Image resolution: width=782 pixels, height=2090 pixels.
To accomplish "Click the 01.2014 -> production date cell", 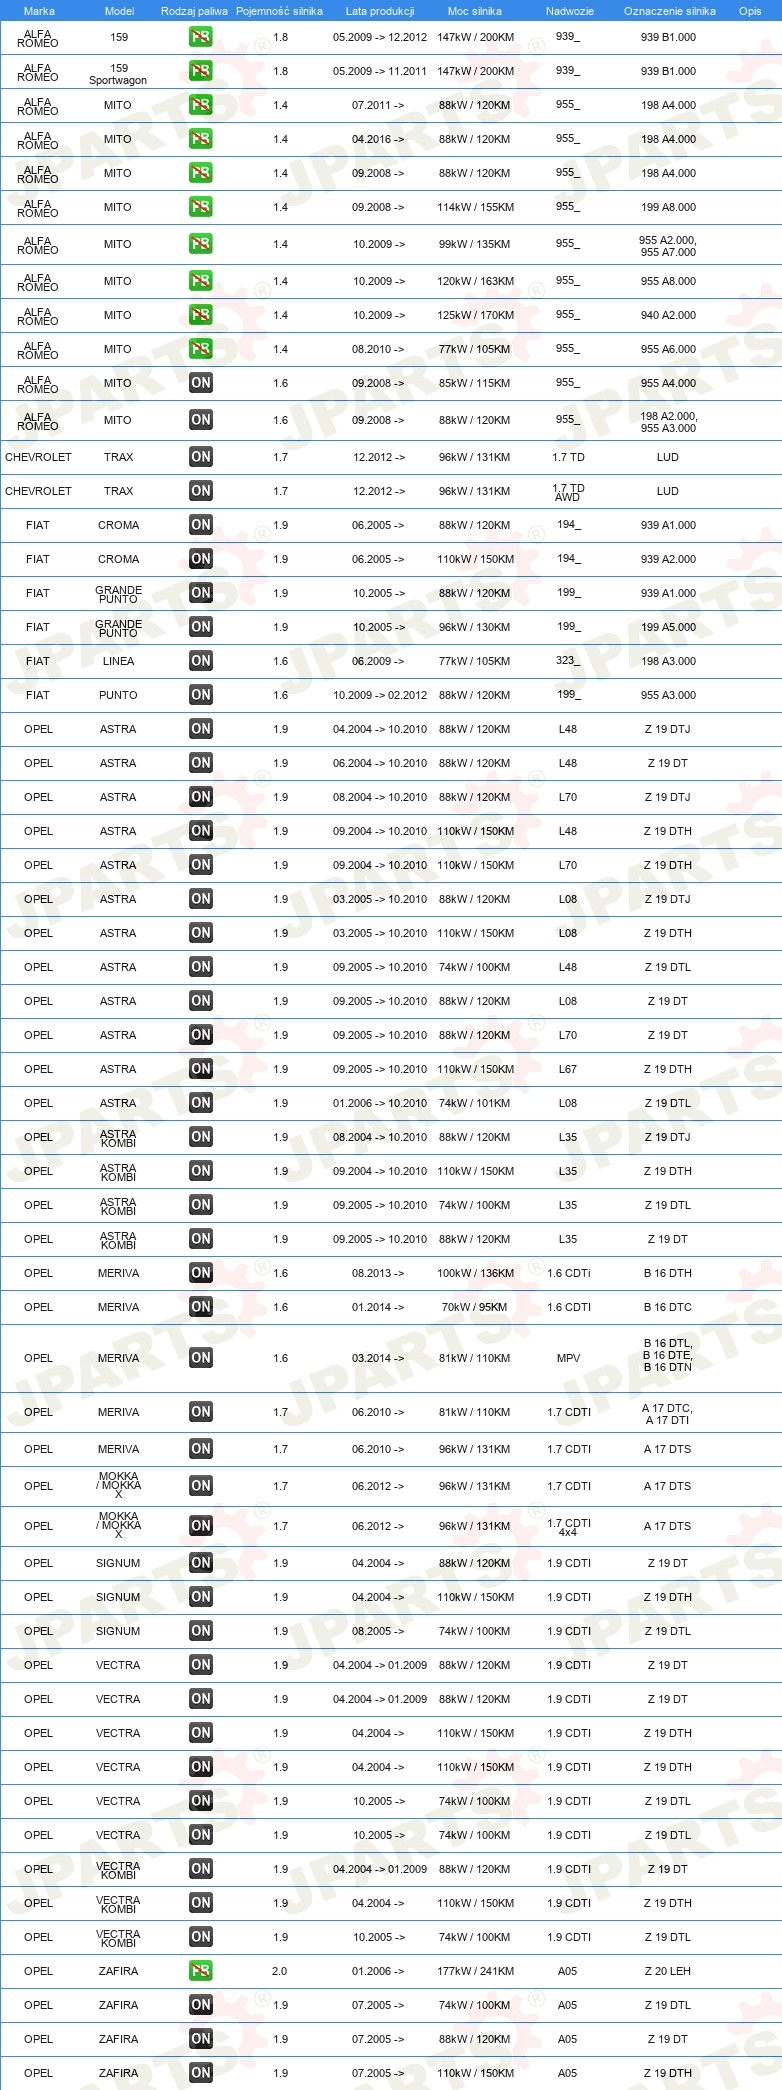I will pyautogui.click(x=378, y=1307).
